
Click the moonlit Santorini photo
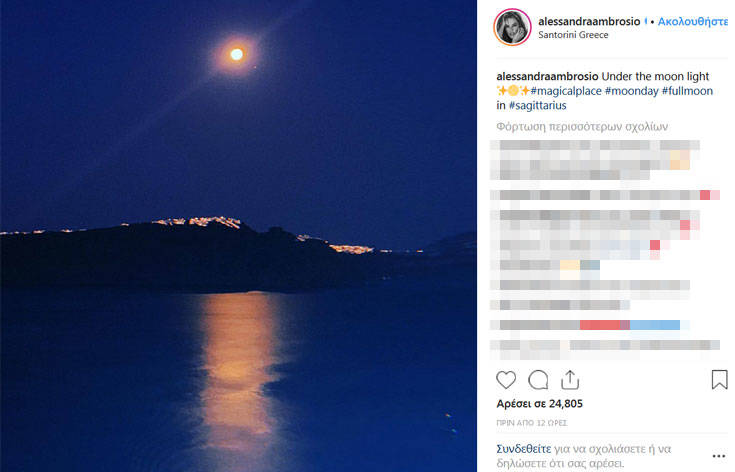tap(238, 236)
